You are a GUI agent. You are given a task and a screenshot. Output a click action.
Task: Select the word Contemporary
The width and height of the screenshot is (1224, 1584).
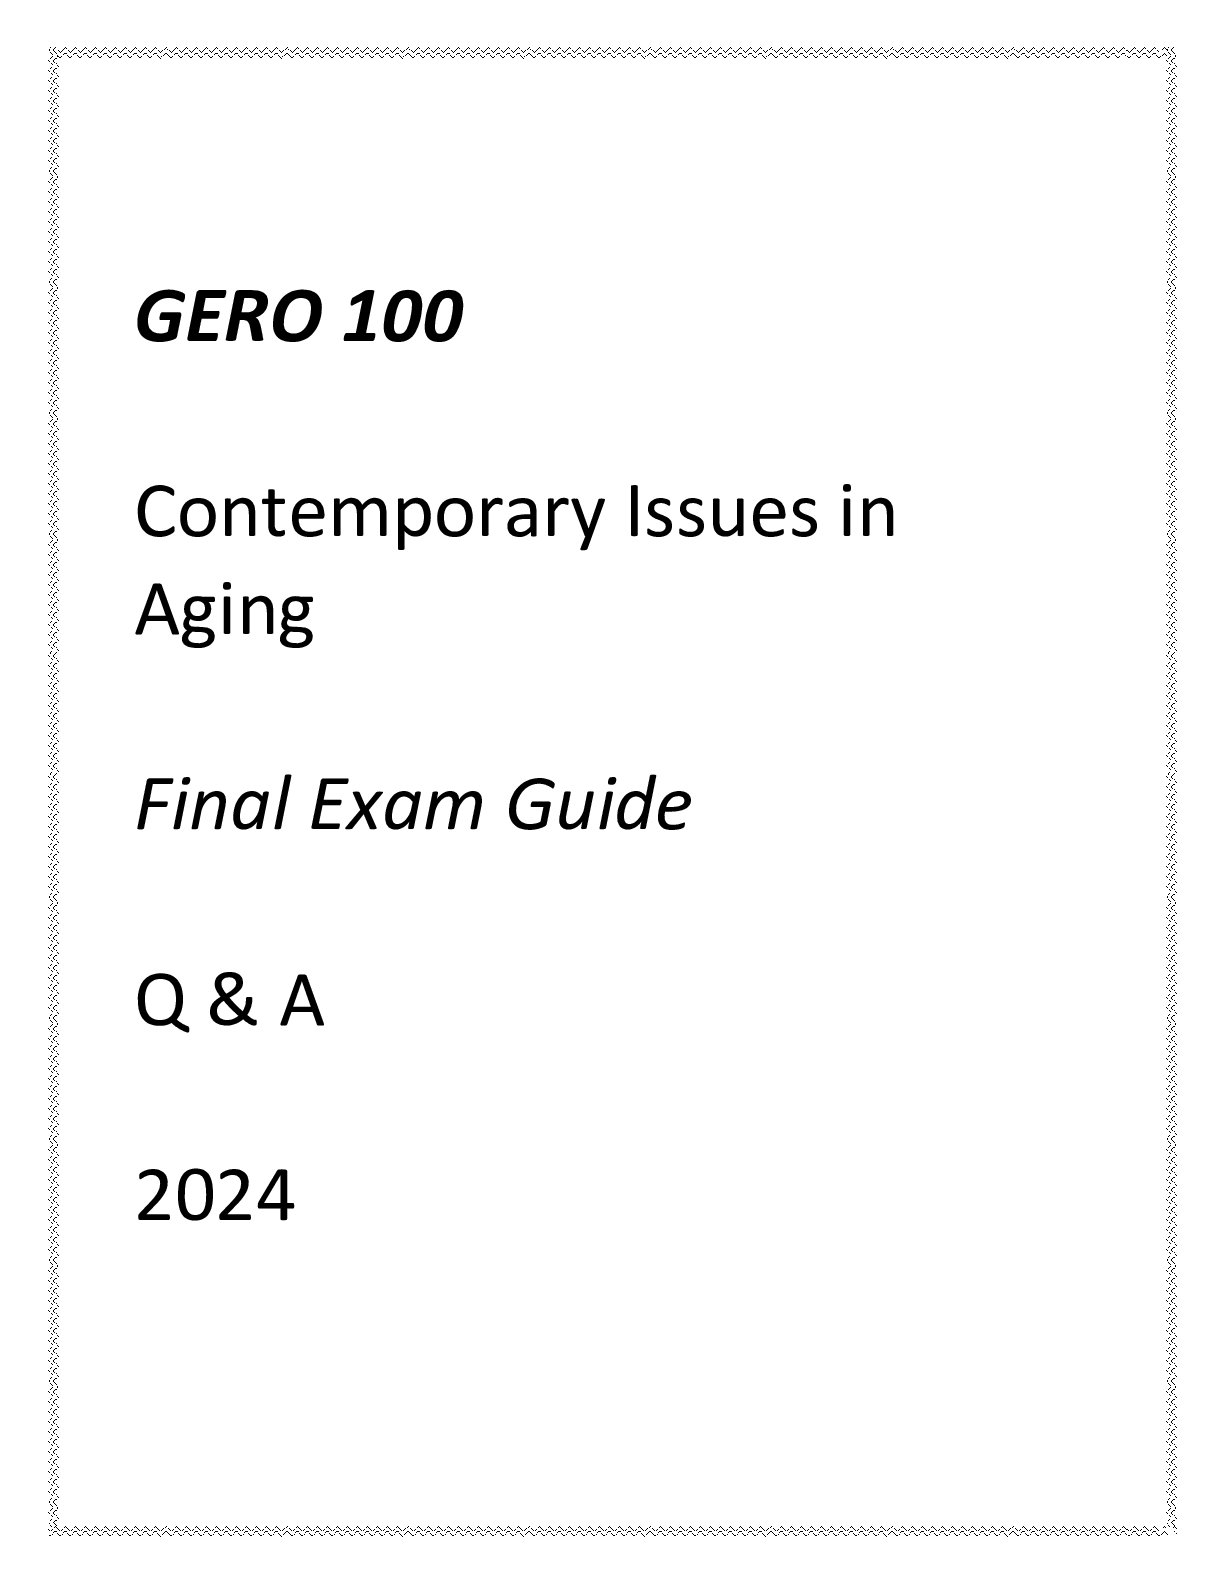point(371,516)
